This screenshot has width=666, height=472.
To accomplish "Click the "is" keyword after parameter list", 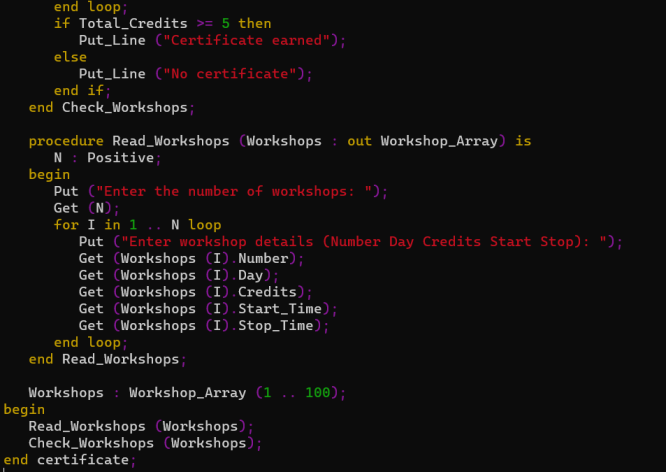I will (523, 141).
